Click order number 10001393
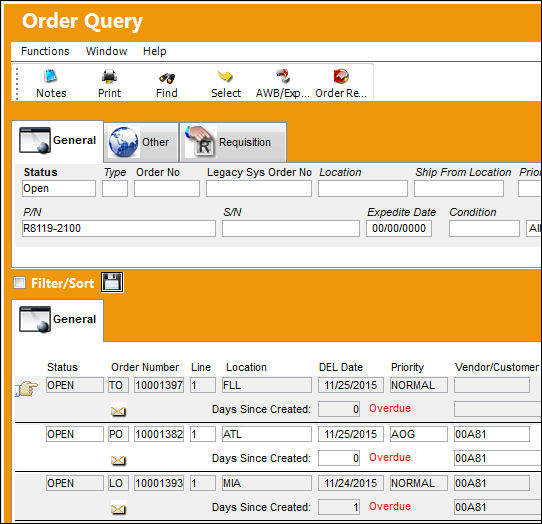 click(x=159, y=483)
